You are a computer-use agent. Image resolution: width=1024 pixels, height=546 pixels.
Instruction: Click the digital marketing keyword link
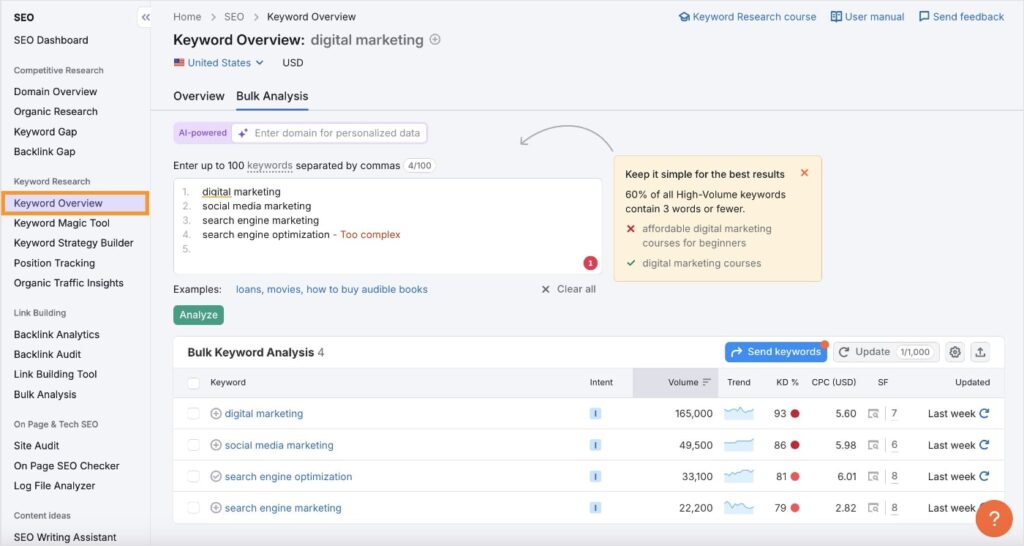pyautogui.click(x=264, y=413)
